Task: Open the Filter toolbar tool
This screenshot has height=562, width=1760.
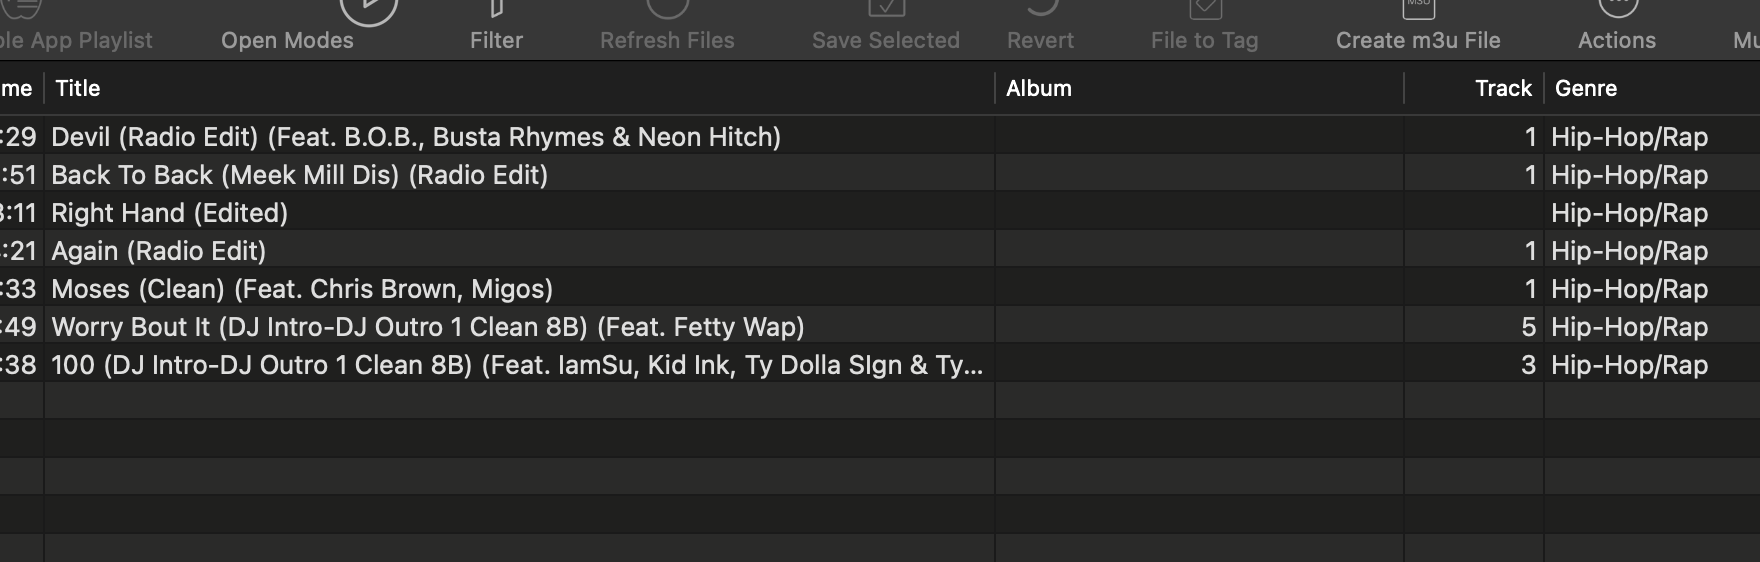Action: [496, 10]
